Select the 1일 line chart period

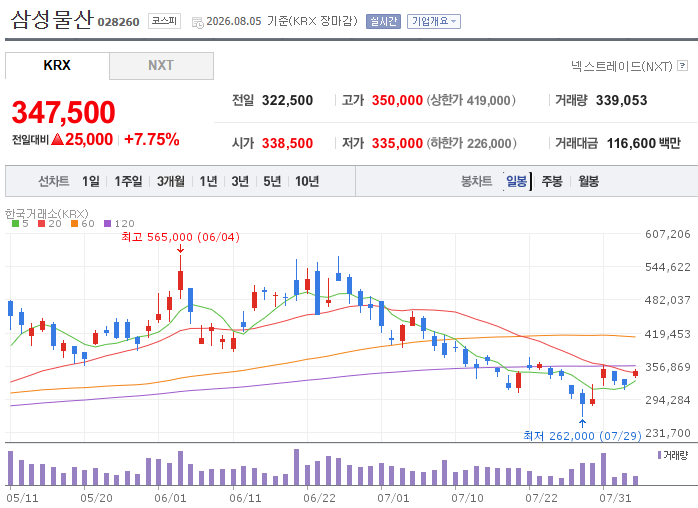point(91,181)
